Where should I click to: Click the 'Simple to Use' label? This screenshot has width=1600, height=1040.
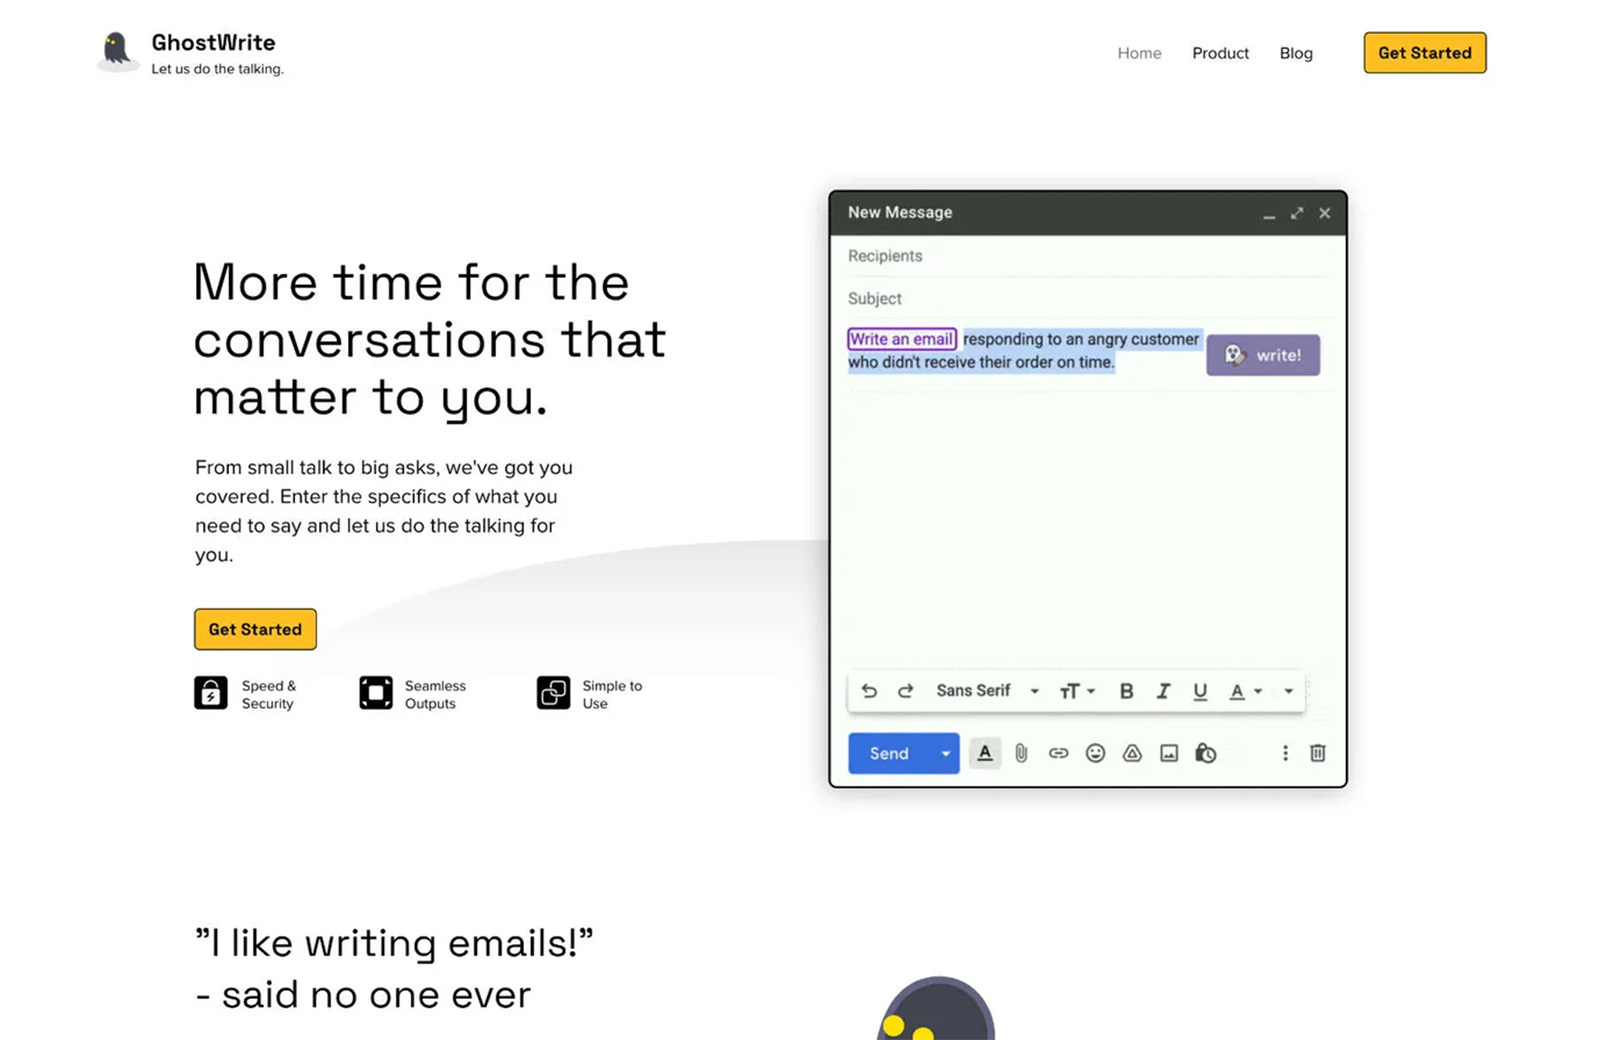(x=612, y=694)
